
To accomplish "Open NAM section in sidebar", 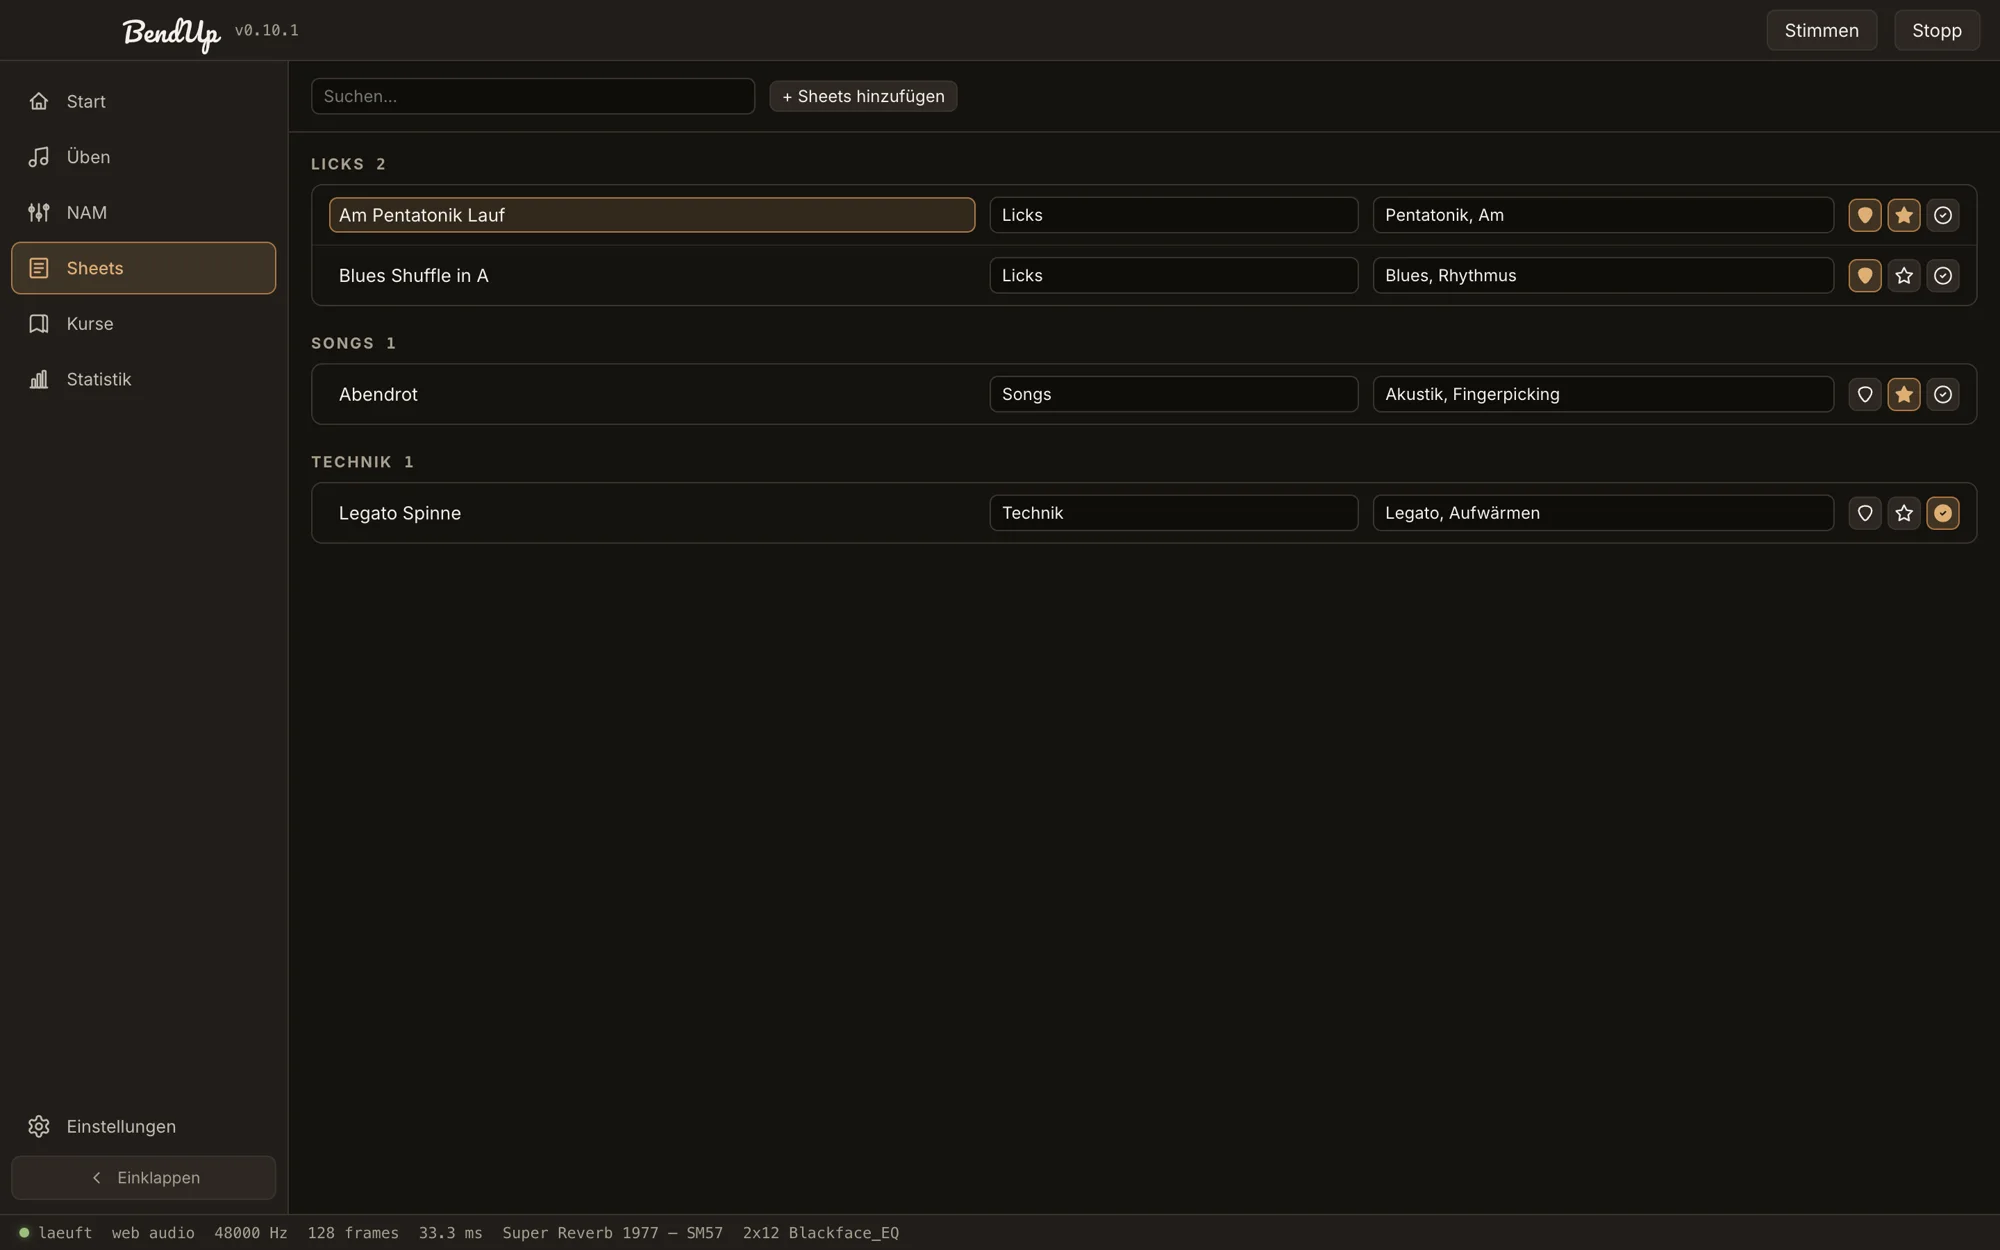I will pyautogui.click(x=143, y=212).
